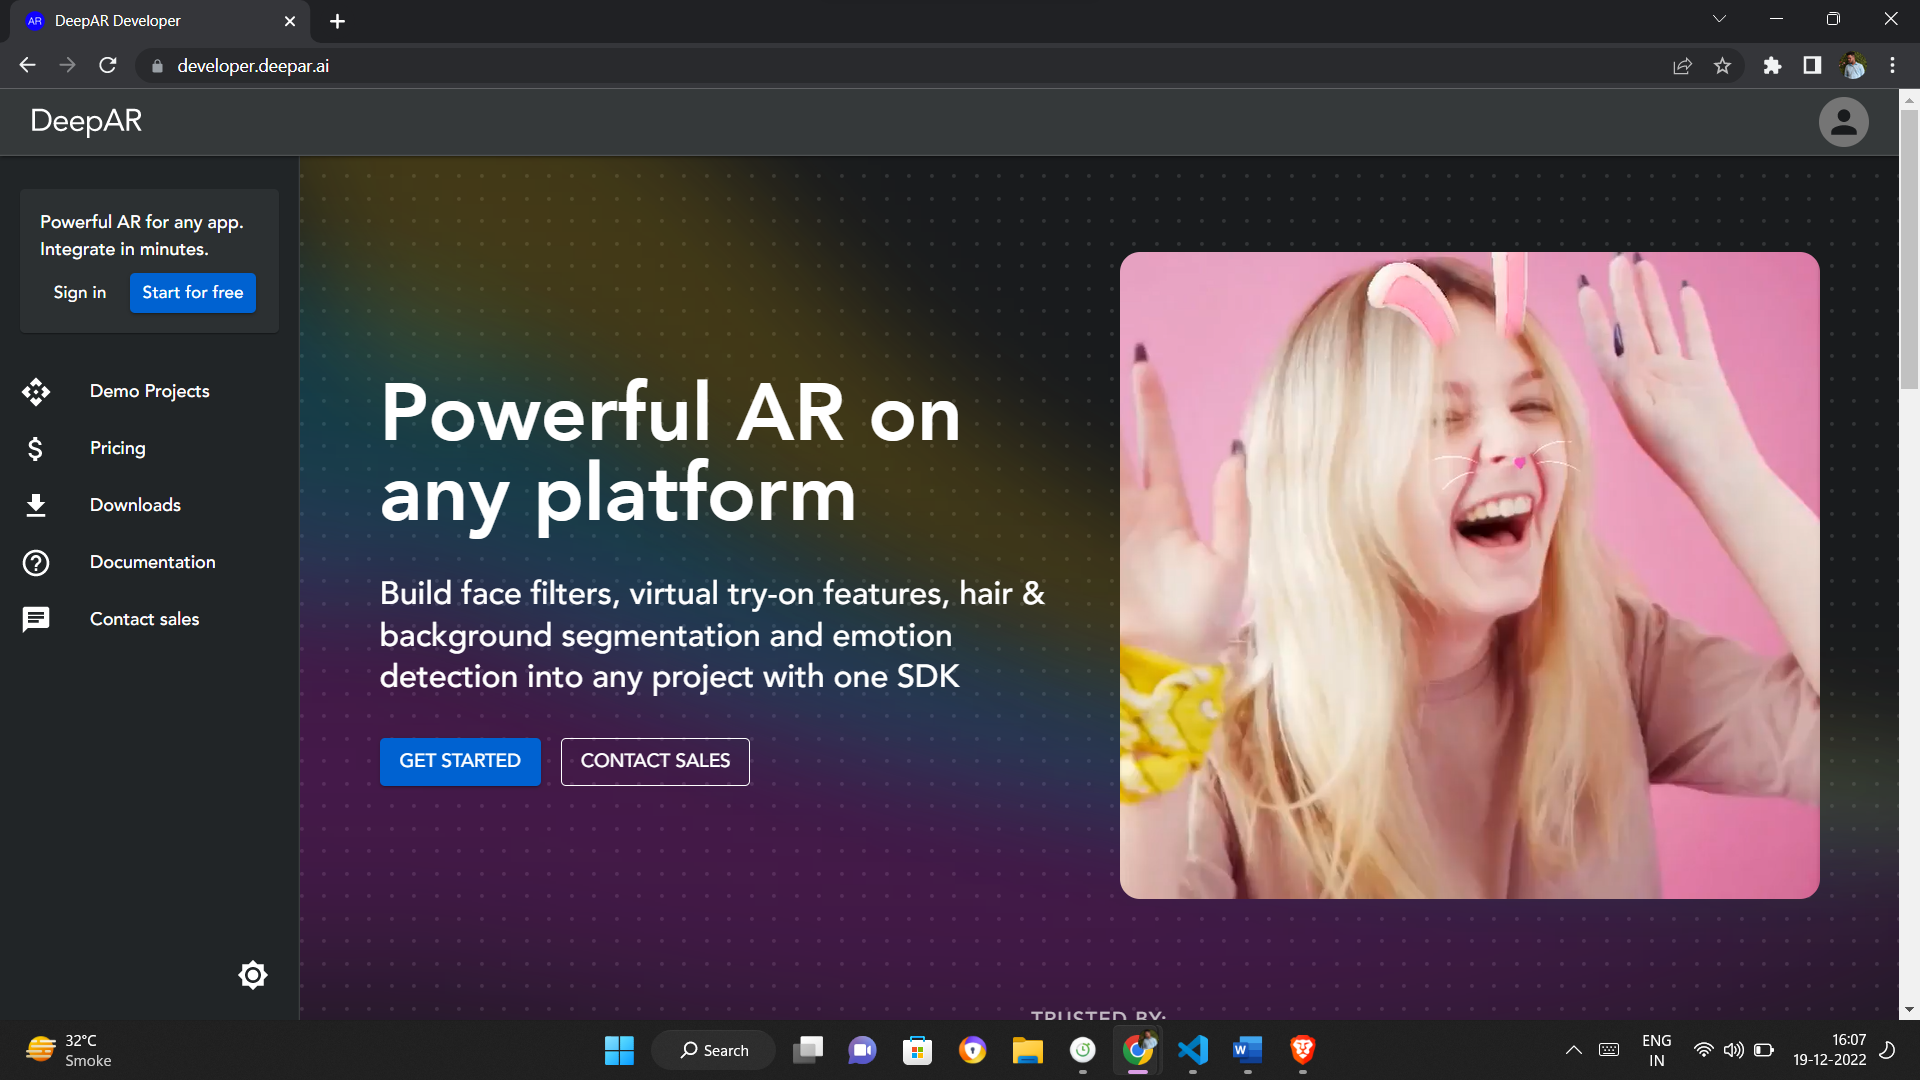Image resolution: width=1920 pixels, height=1080 pixels.
Task: Click the ENG IN language indicator
Action: coord(1656,1051)
